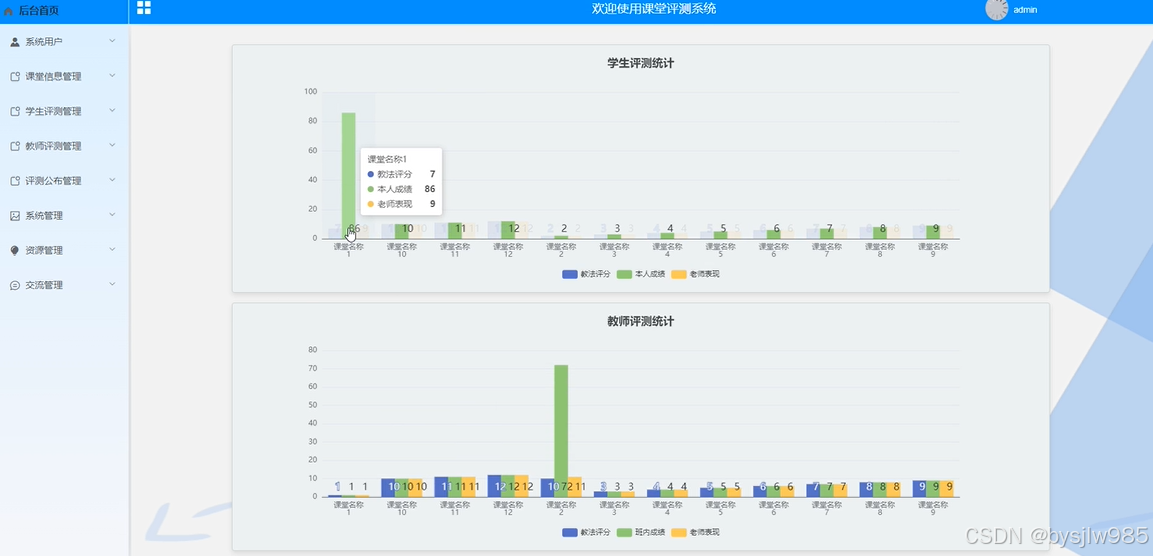Expand the 评测公布管理 chevron
This screenshot has width=1153, height=556.
[113, 179]
